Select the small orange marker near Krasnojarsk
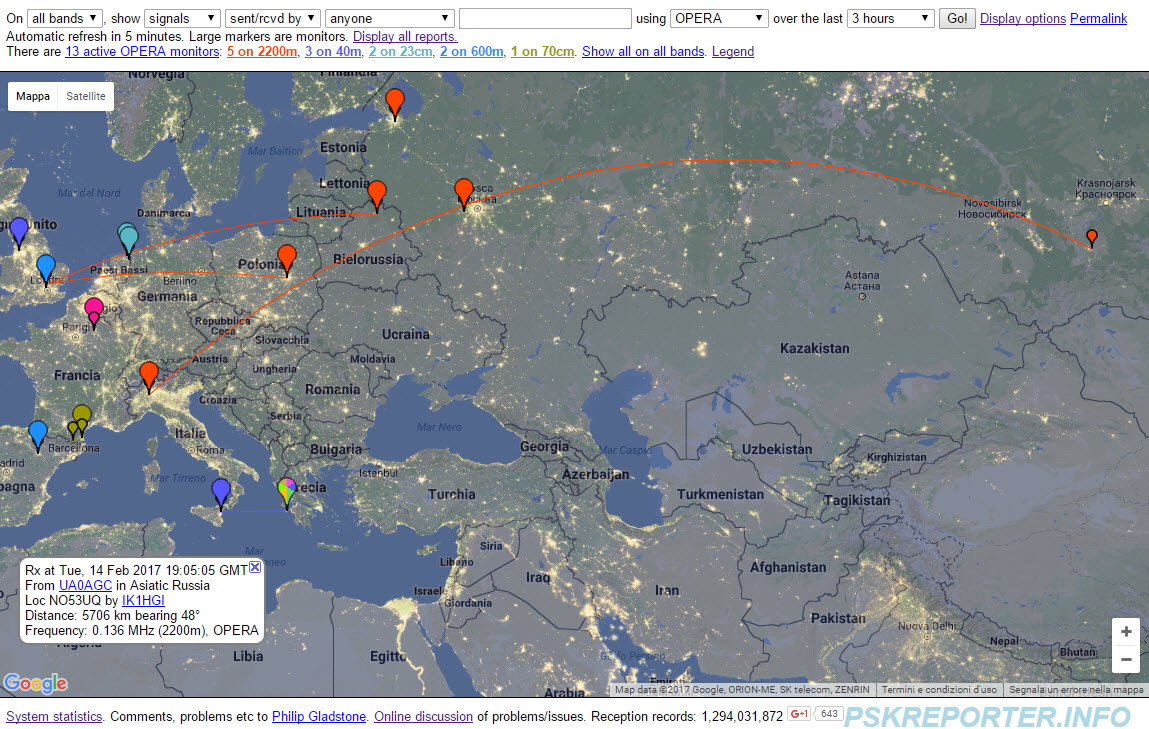 1092,238
